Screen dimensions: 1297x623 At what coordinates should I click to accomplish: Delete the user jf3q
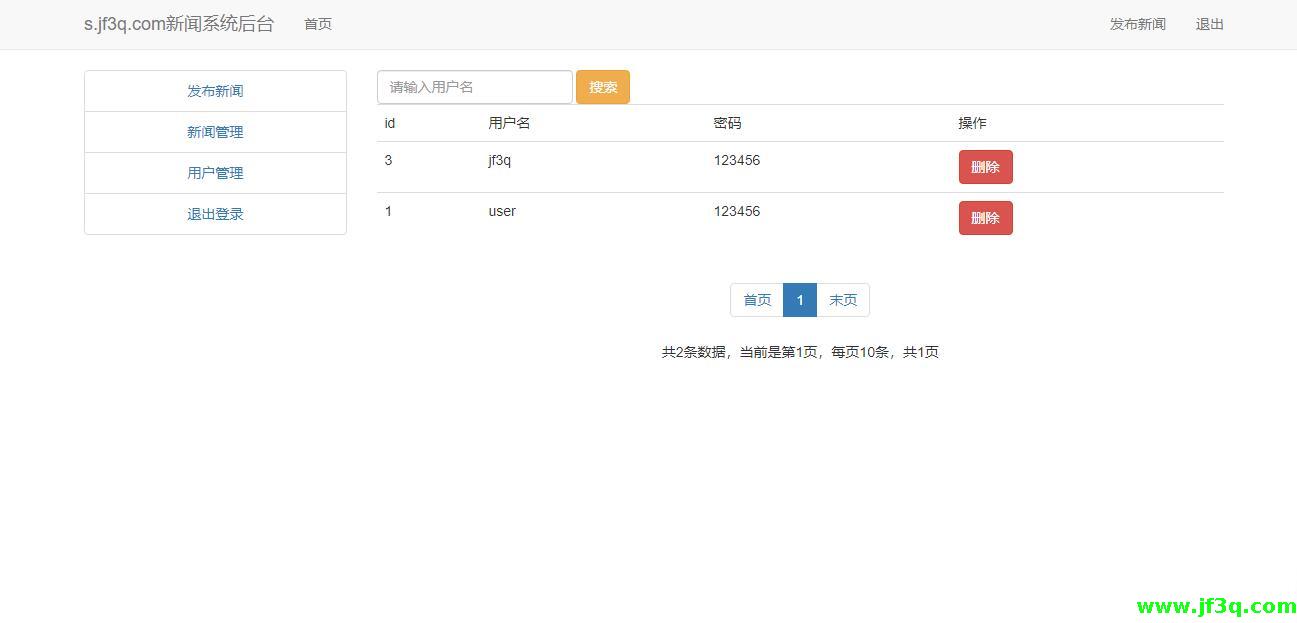tap(985, 167)
